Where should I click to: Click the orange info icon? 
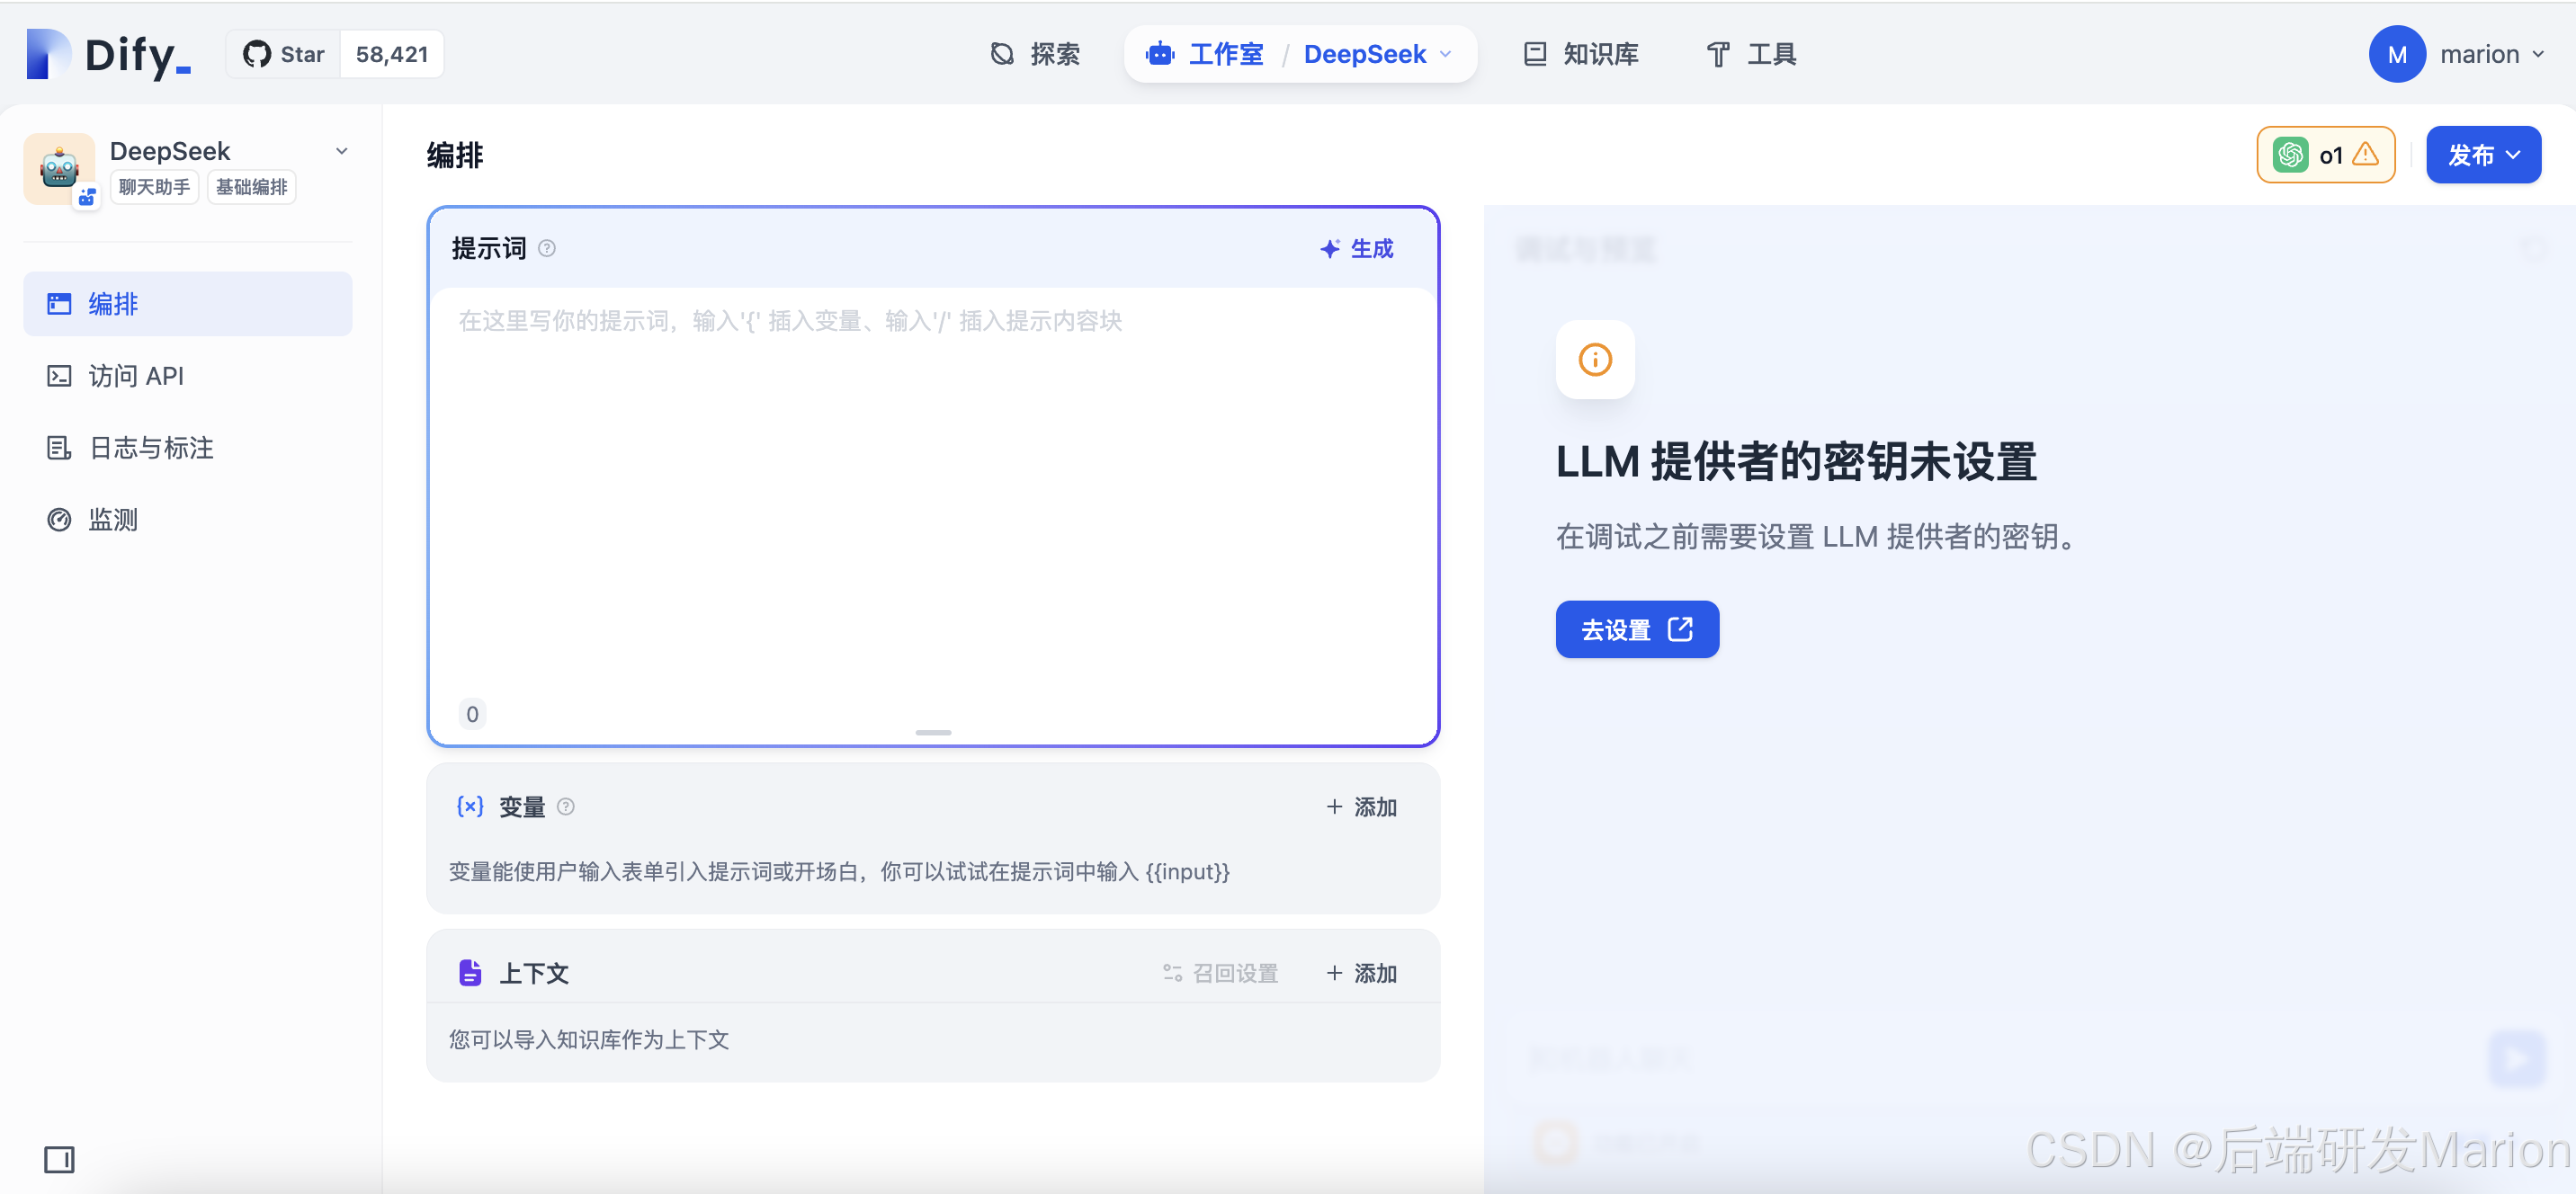pyautogui.click(x=1594, y=359)
